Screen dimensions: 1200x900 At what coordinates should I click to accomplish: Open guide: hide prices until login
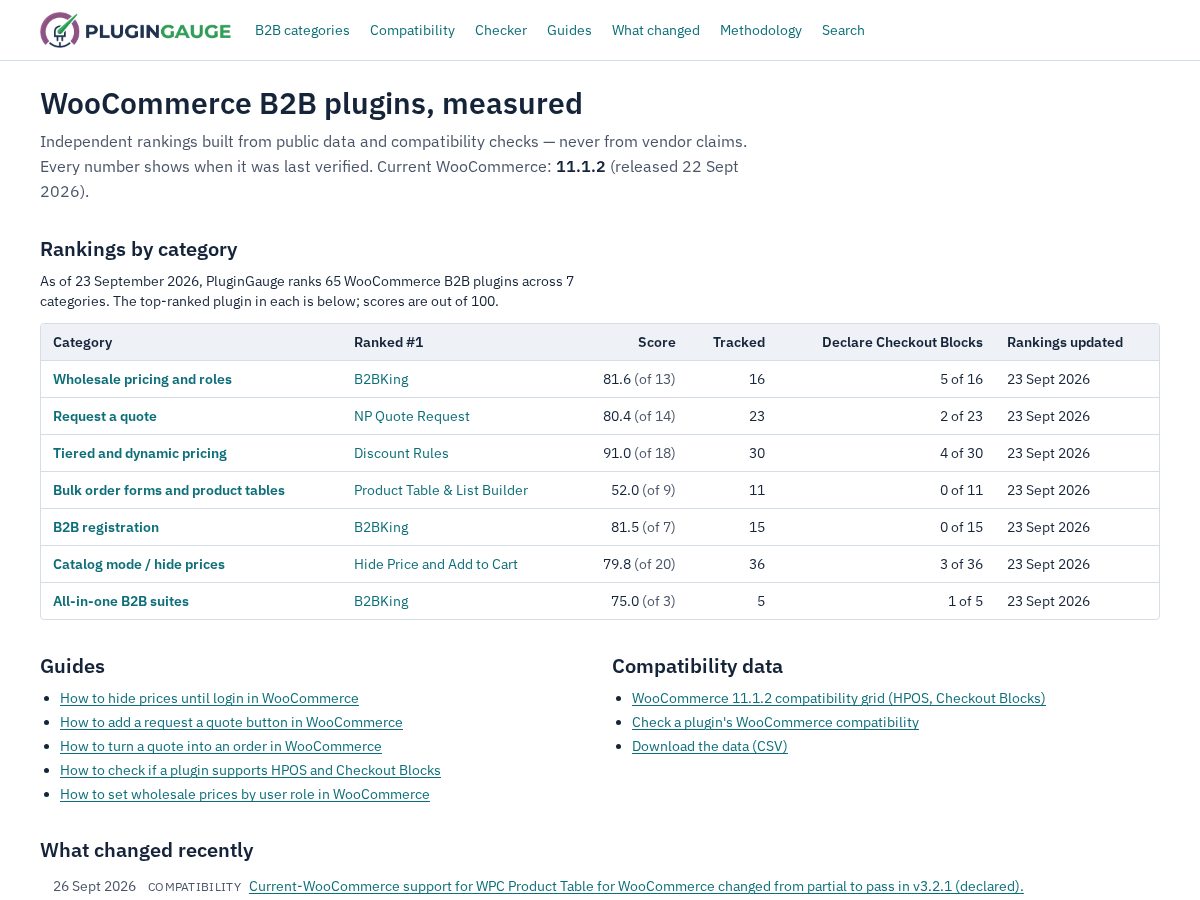(x=209, y=698)
